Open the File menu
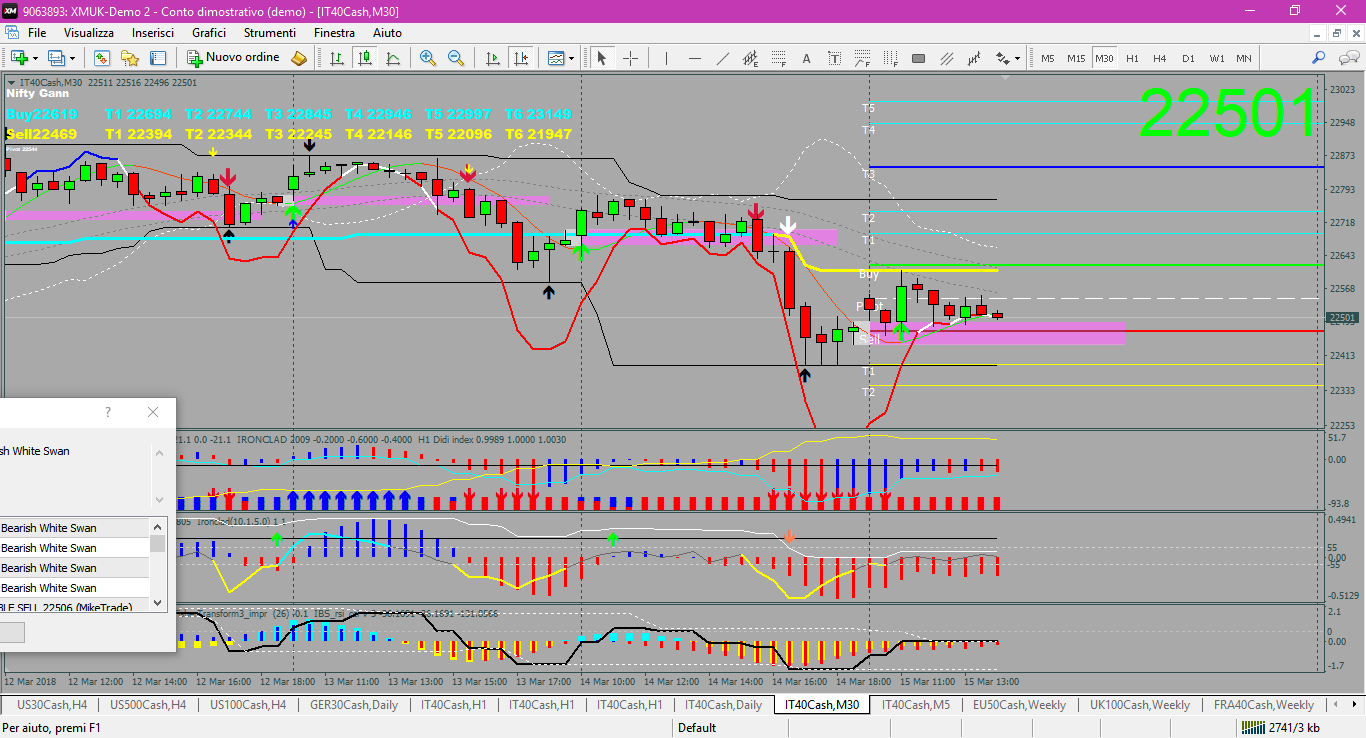Viewport: 1366px width, 738px height. pos(37,33)
